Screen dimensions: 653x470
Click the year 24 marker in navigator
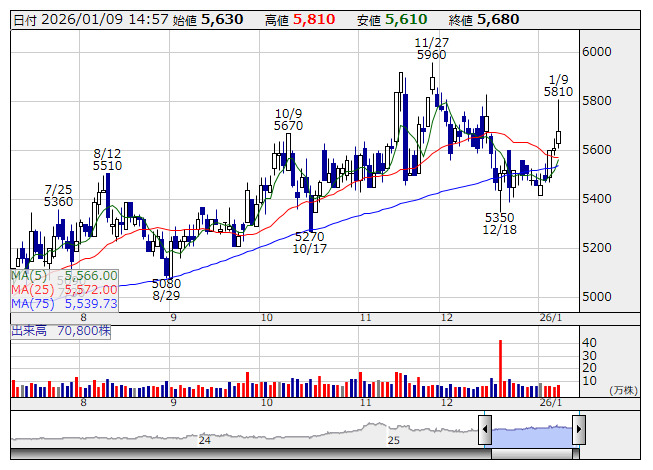click(204, 440)
